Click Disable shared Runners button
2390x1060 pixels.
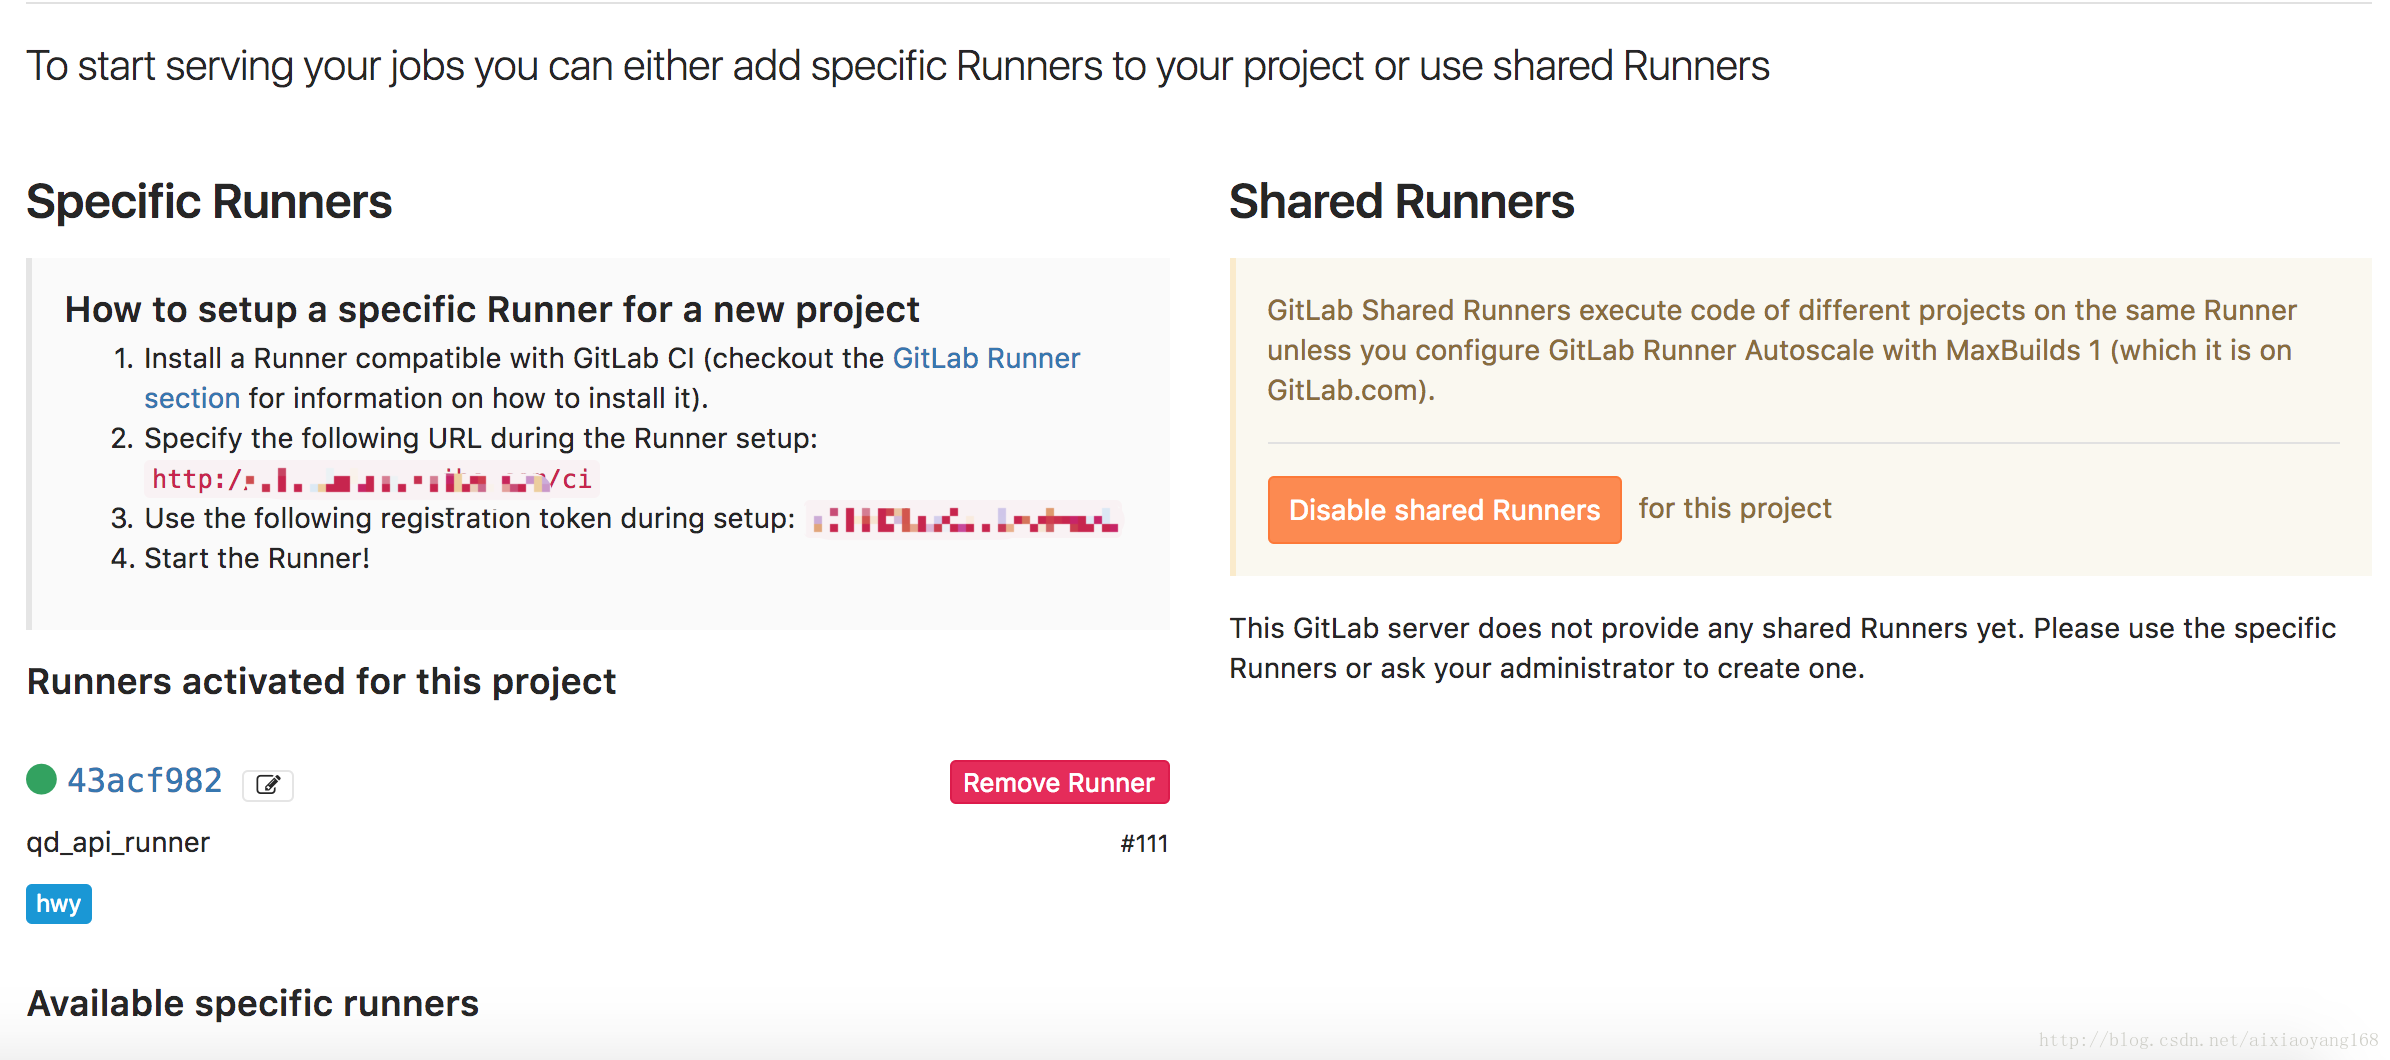tap(1444, 510)
